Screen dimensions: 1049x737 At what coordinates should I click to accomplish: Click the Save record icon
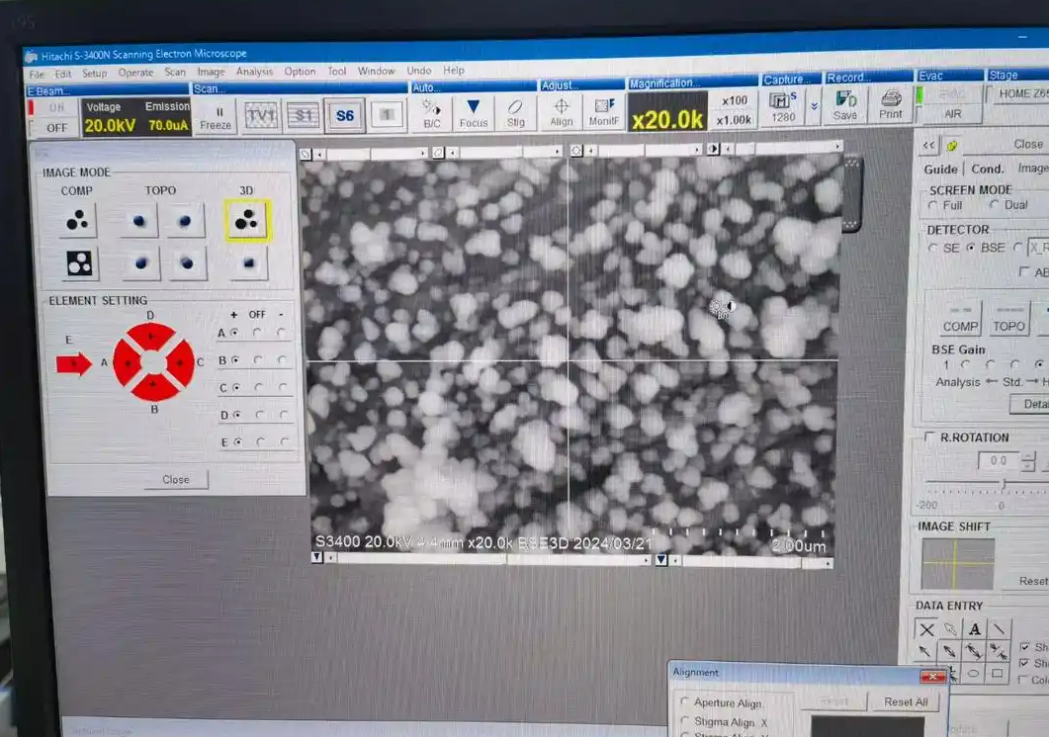[x=845, y=105]
